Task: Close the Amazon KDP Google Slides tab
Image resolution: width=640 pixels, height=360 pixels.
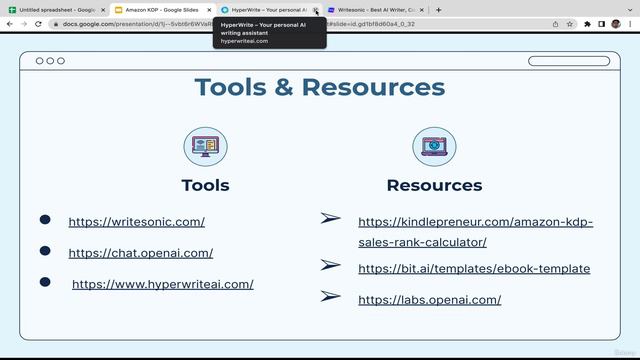Action: pos(209,10)
